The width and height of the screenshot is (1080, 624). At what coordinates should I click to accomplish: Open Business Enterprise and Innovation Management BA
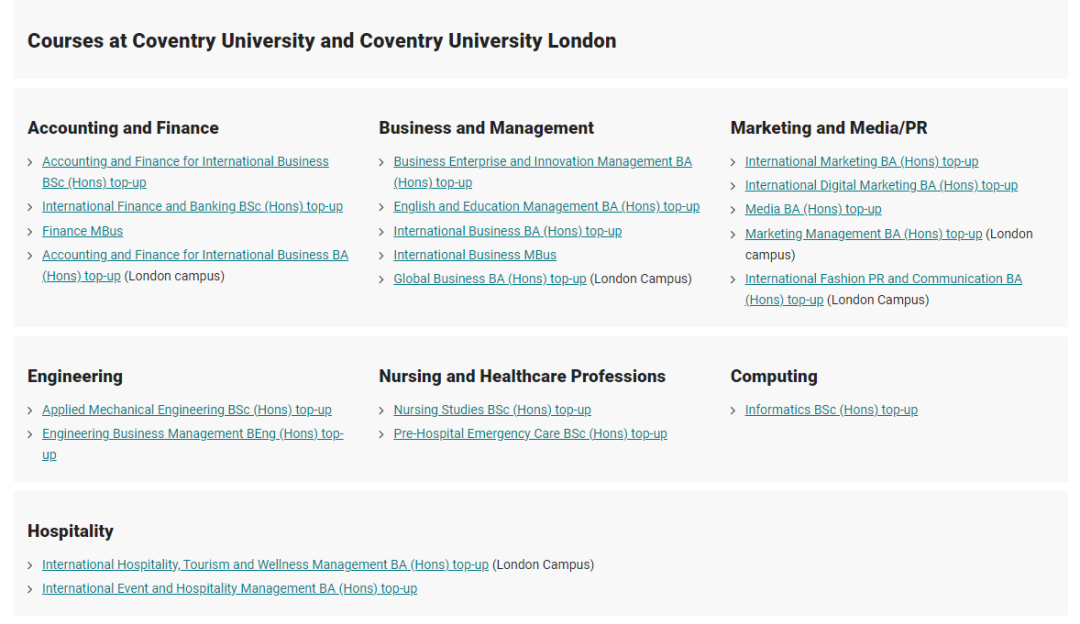click(x=542, y=162)
